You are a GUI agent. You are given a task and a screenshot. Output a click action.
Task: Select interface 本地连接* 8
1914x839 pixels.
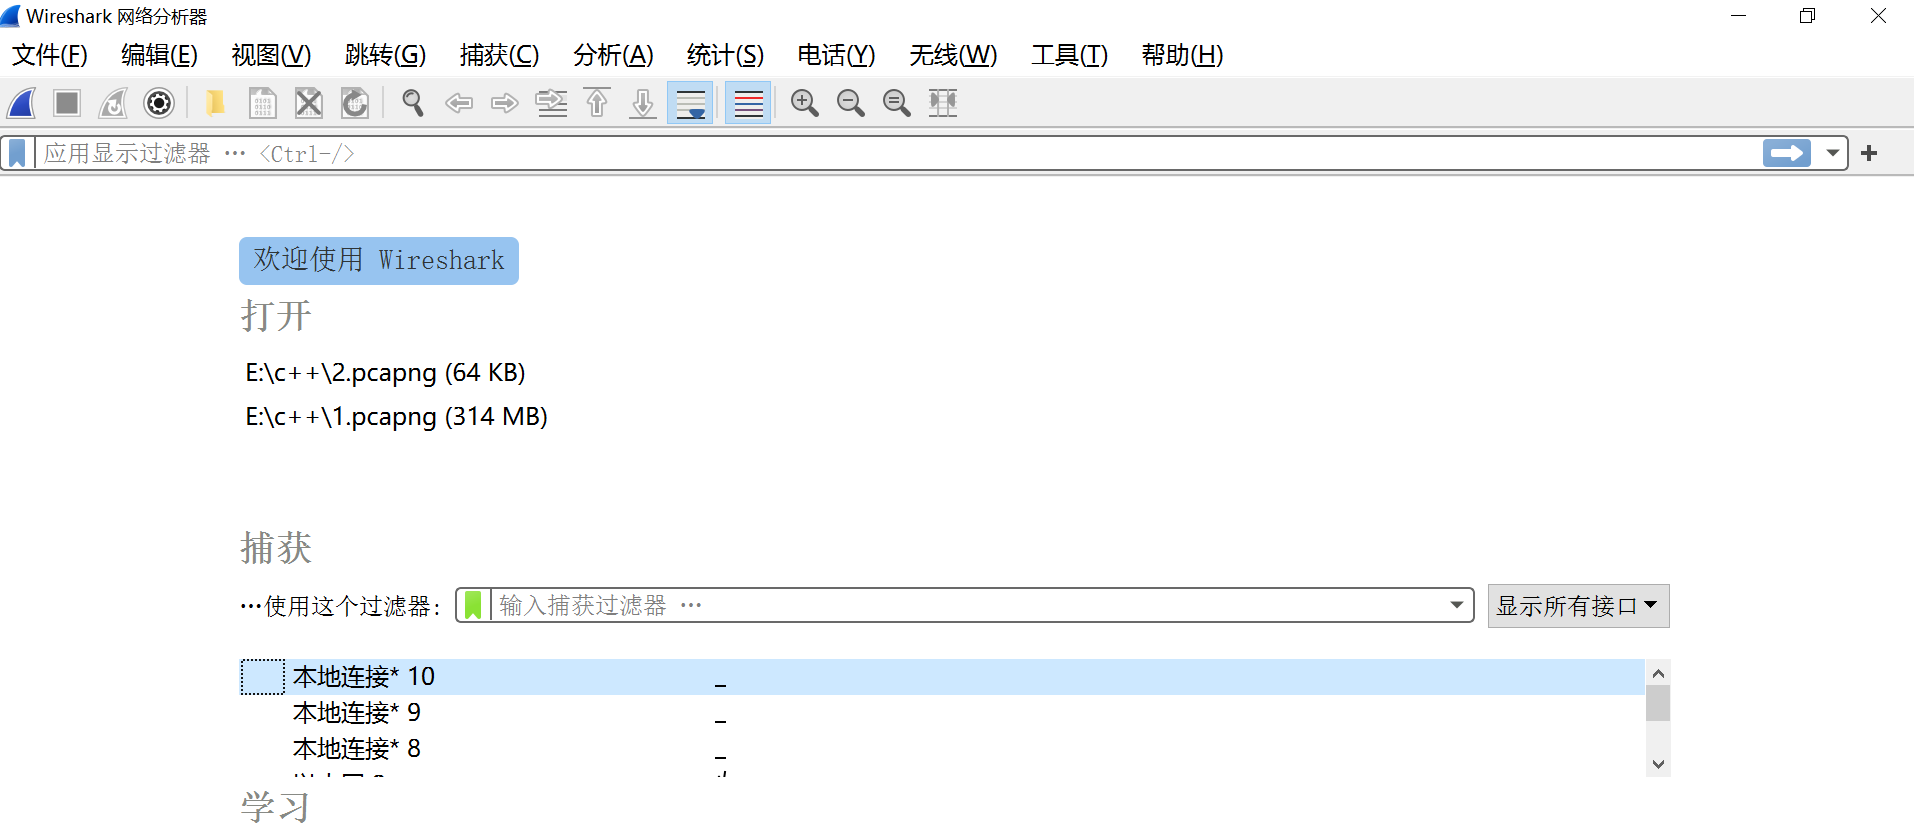[943, 749]
